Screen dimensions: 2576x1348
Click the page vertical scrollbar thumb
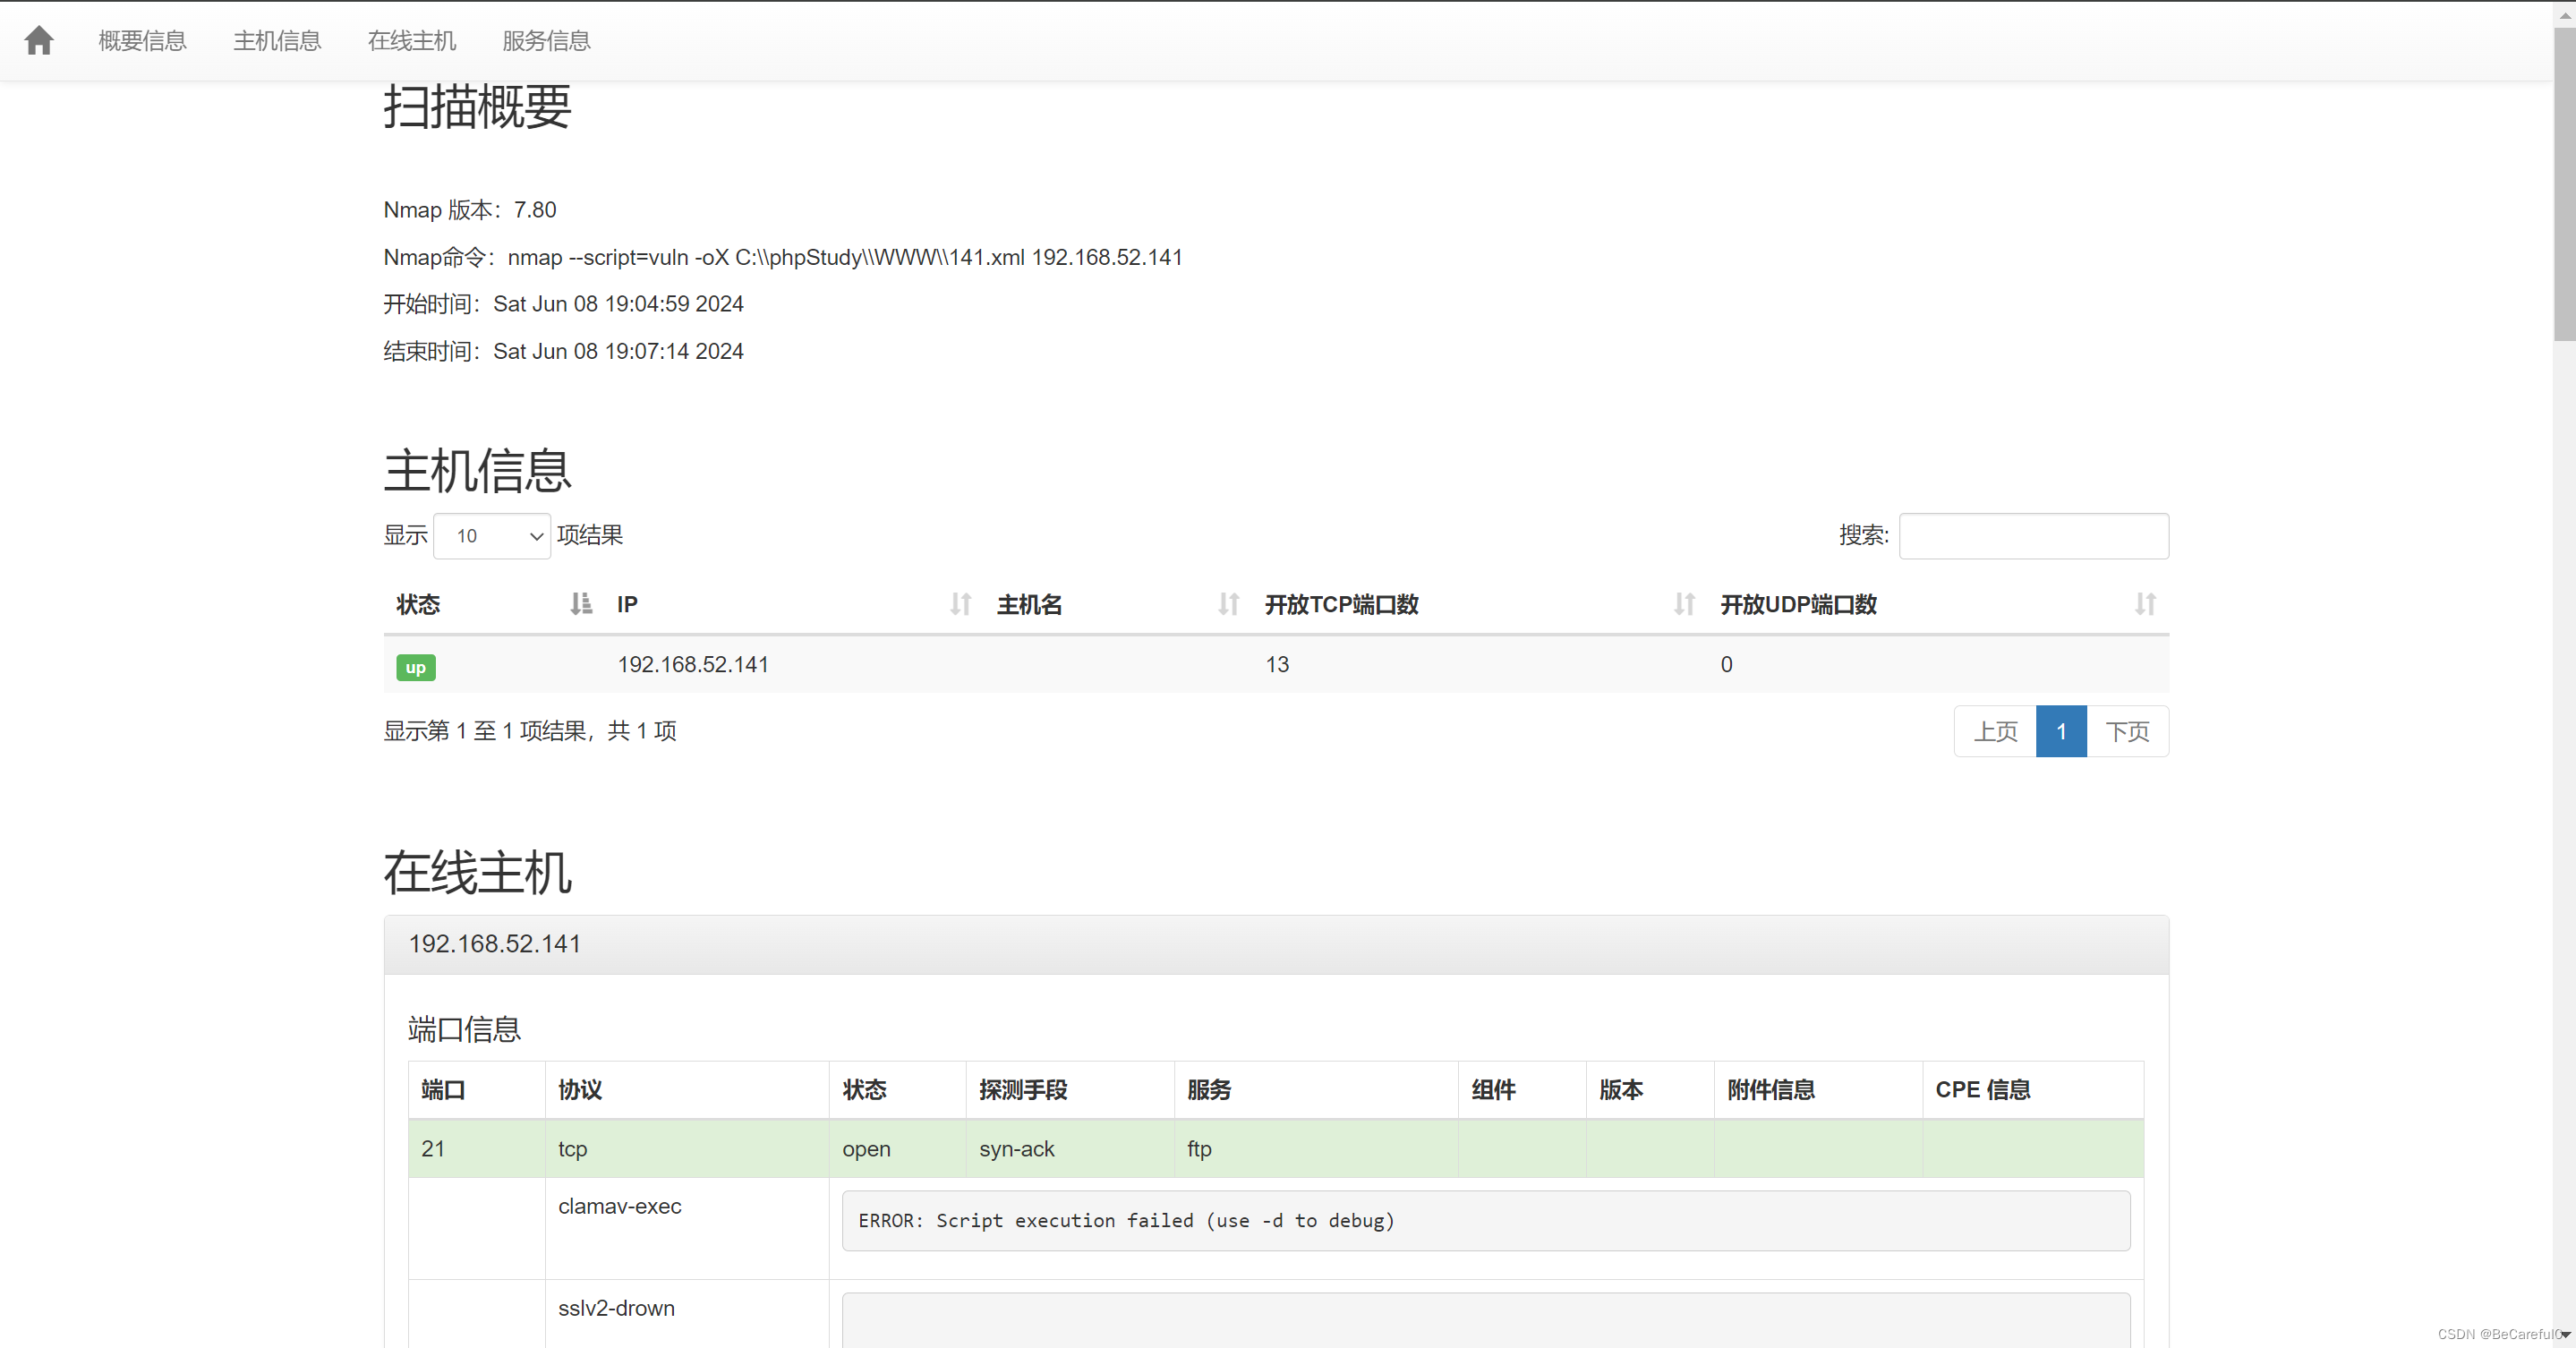2565,184
